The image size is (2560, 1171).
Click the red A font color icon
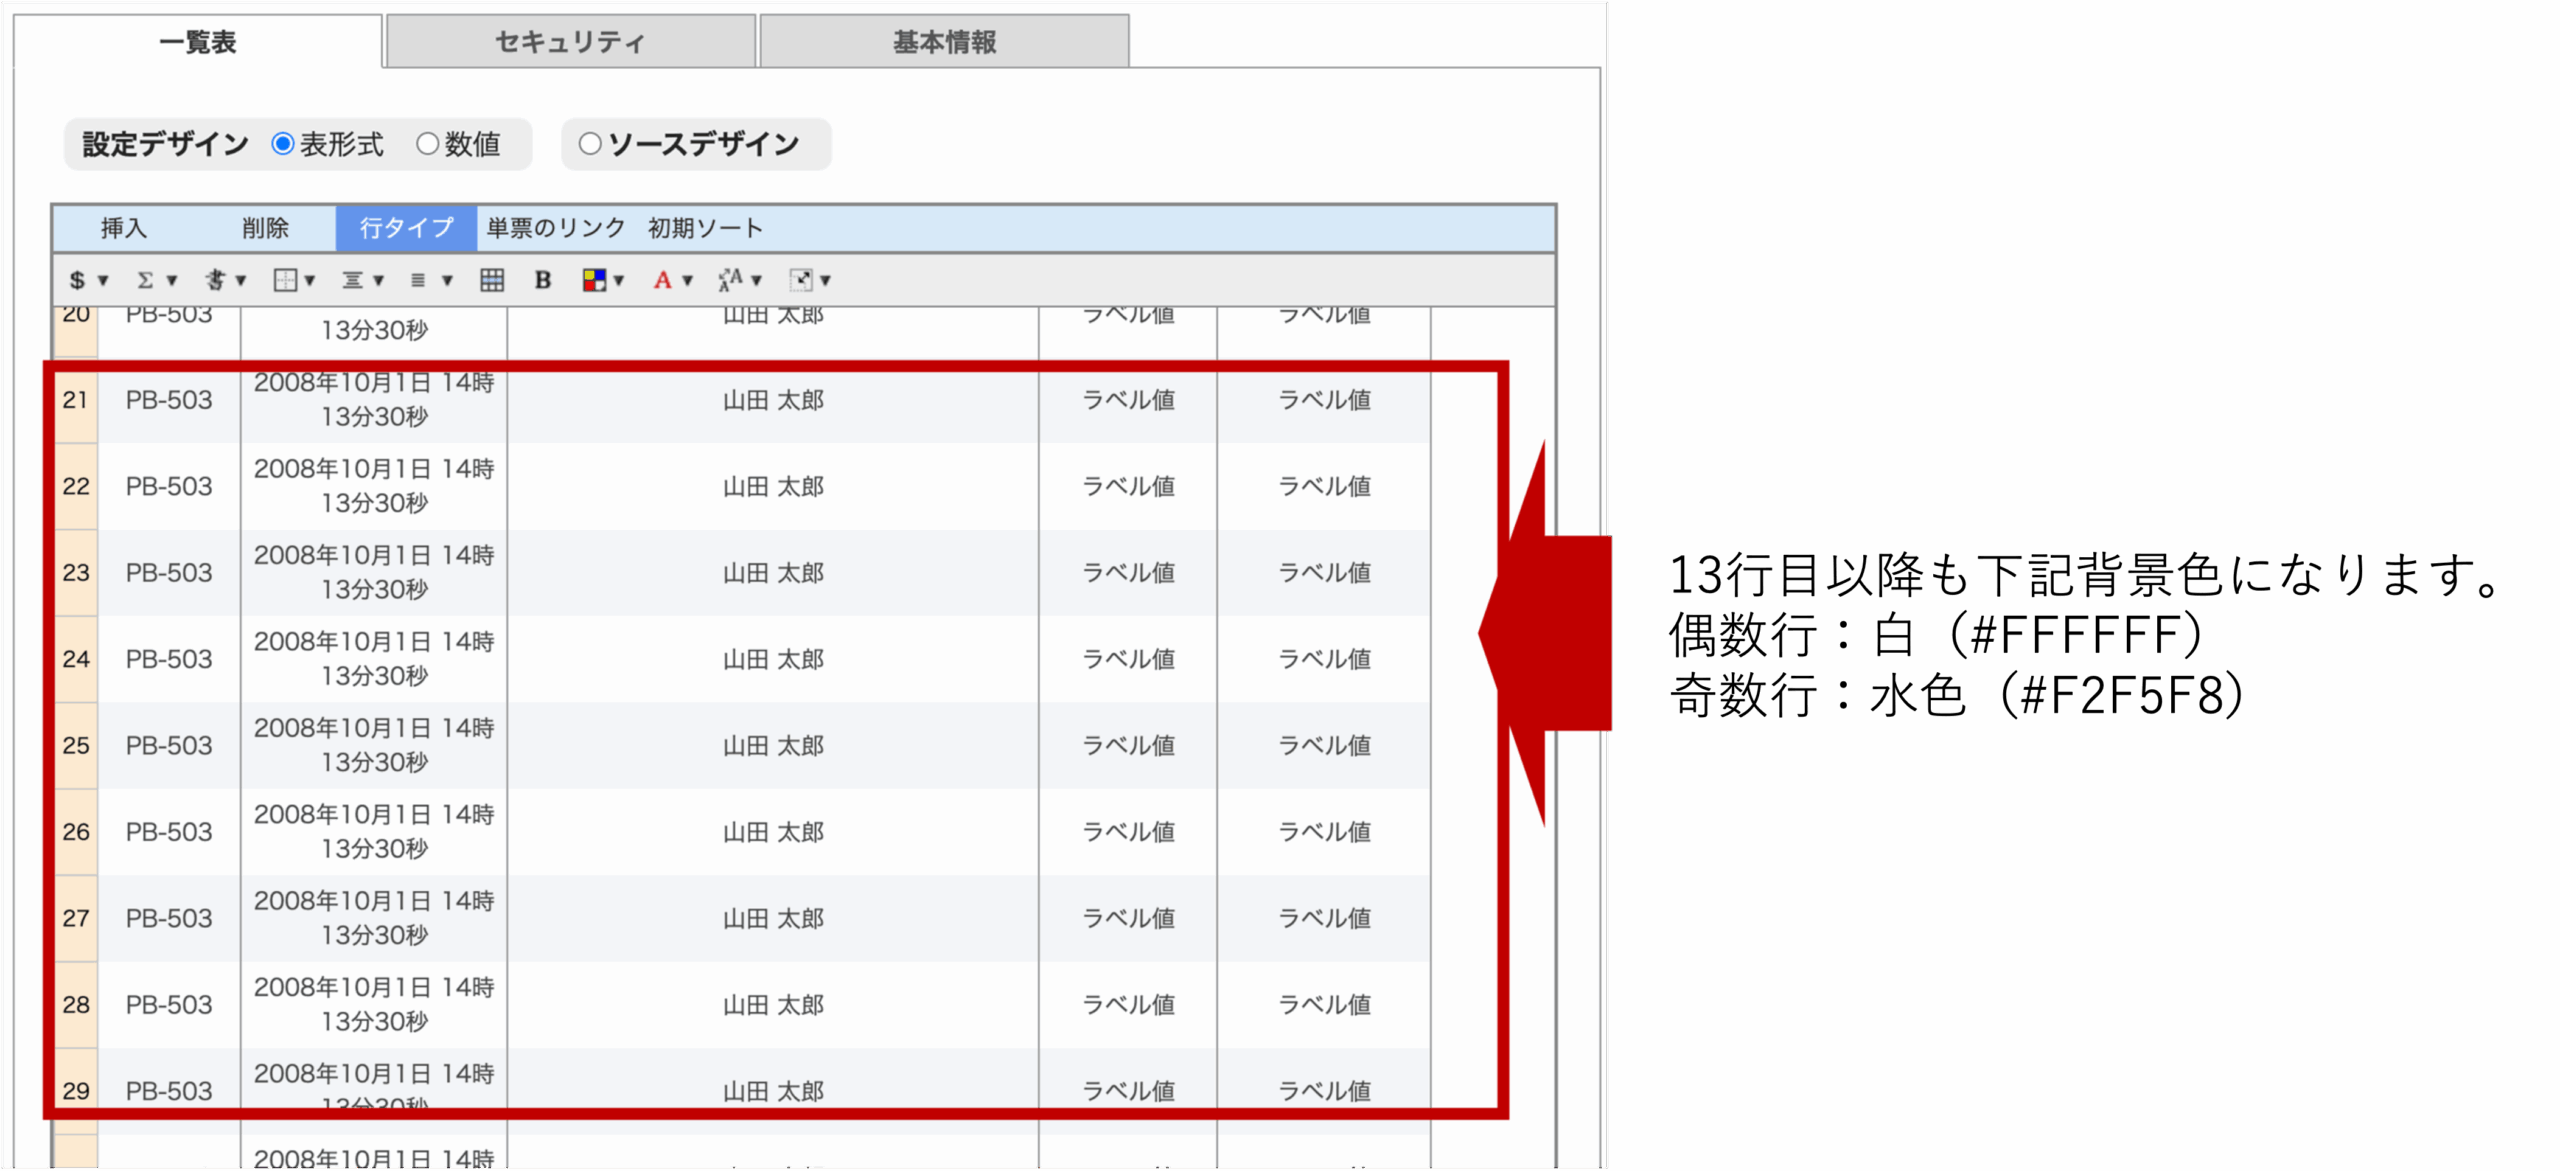pyautogui.click(x=662, y=280)
